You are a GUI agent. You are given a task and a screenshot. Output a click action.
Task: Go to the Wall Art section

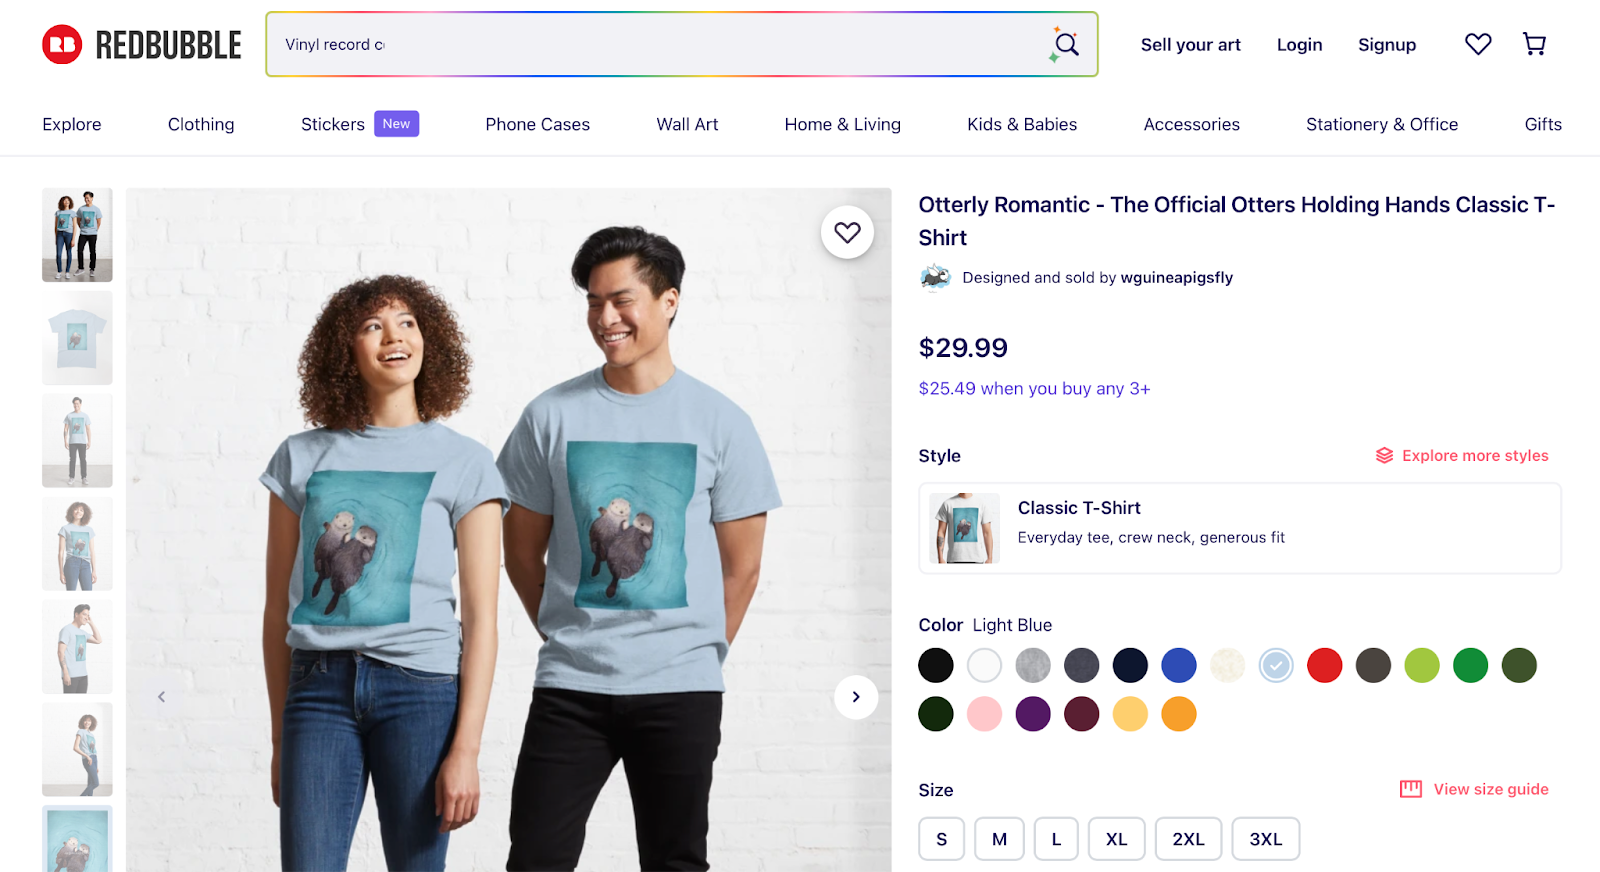point(687,124)
